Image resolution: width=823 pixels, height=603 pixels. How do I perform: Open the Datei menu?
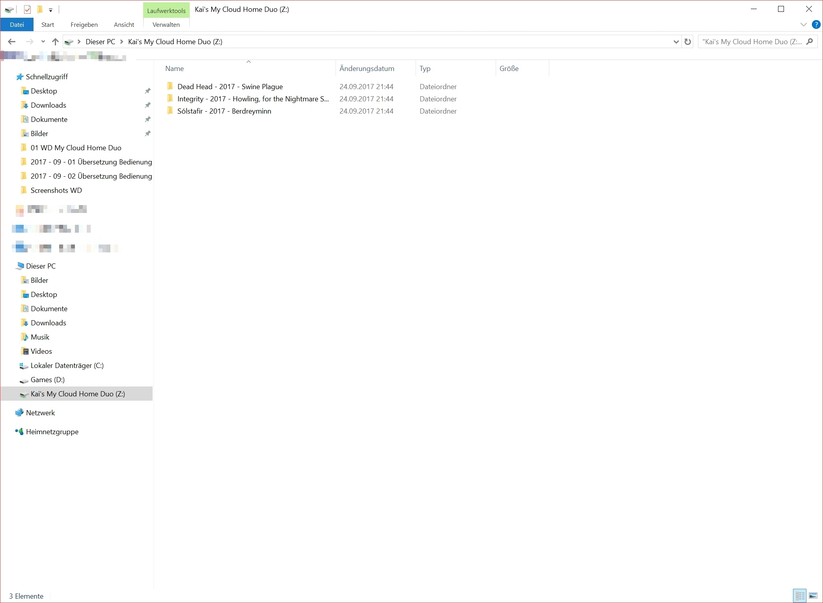tap(17, 24)
